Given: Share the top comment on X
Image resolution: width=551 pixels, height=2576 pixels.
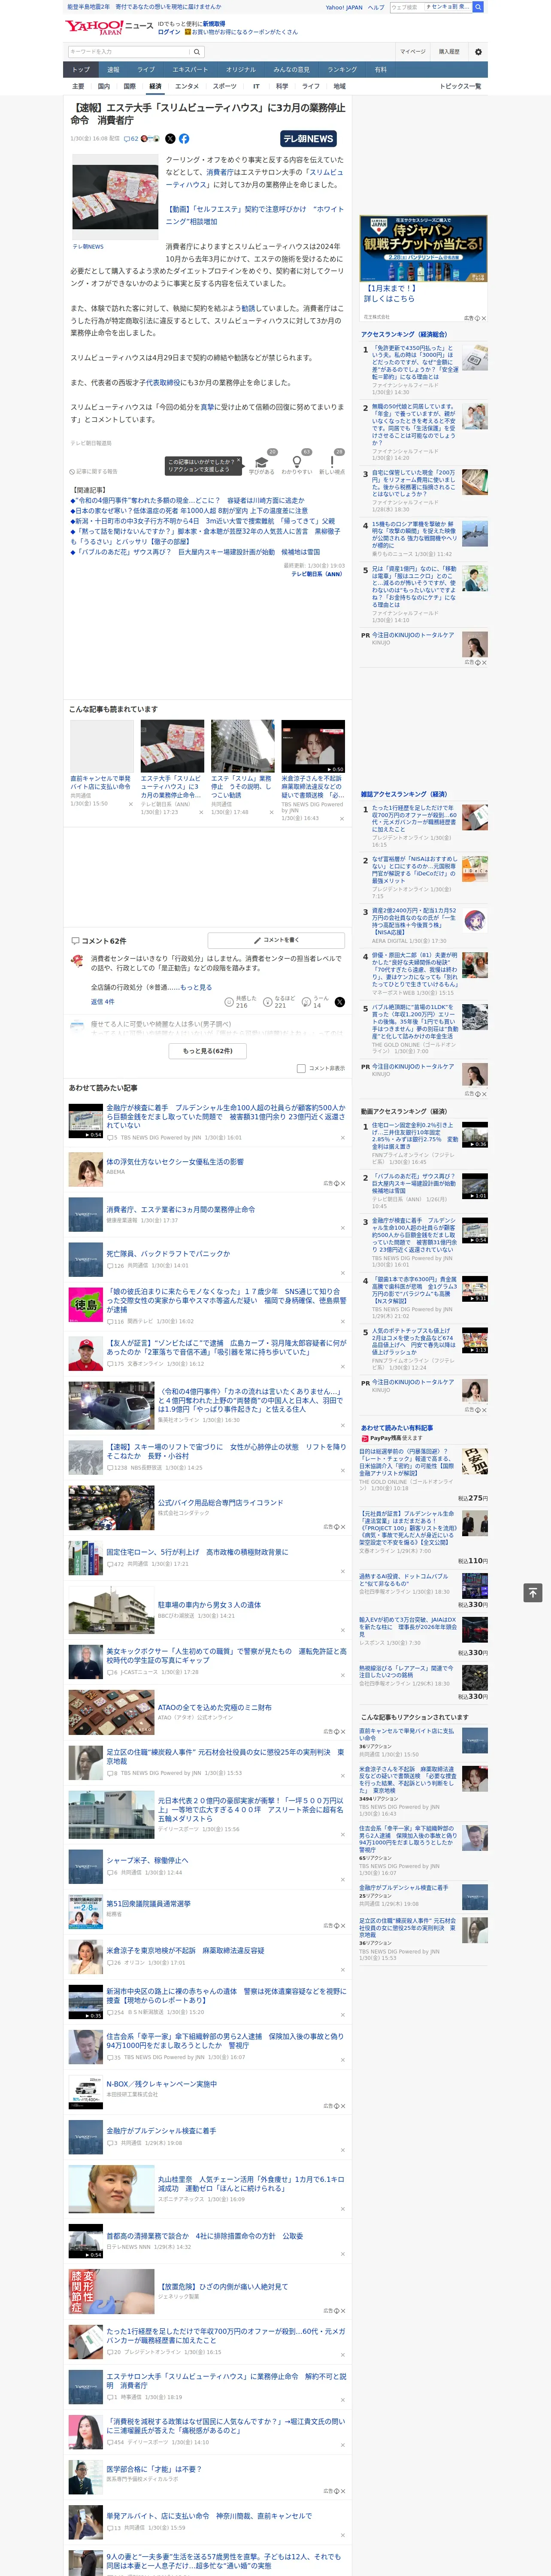Looking at the screenshot, I should click(x=340, y=1001).
